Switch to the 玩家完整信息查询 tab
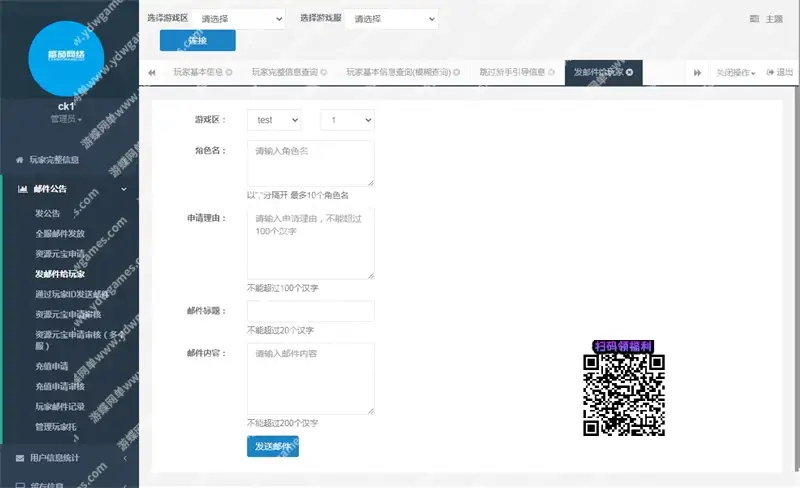Screen dimensions: 800x488 point(285,72)
